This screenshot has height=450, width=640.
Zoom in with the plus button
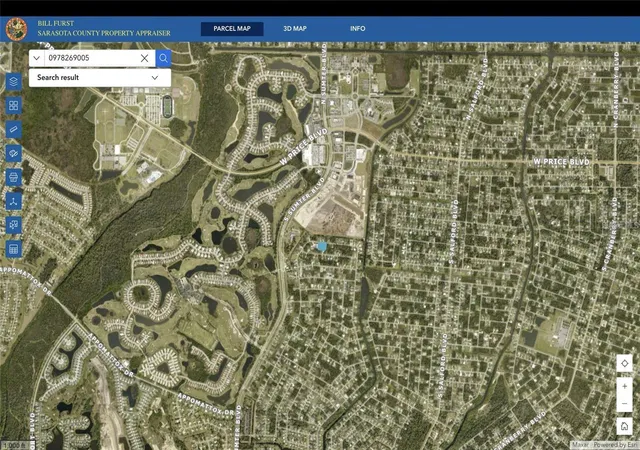tap(624, 386)
